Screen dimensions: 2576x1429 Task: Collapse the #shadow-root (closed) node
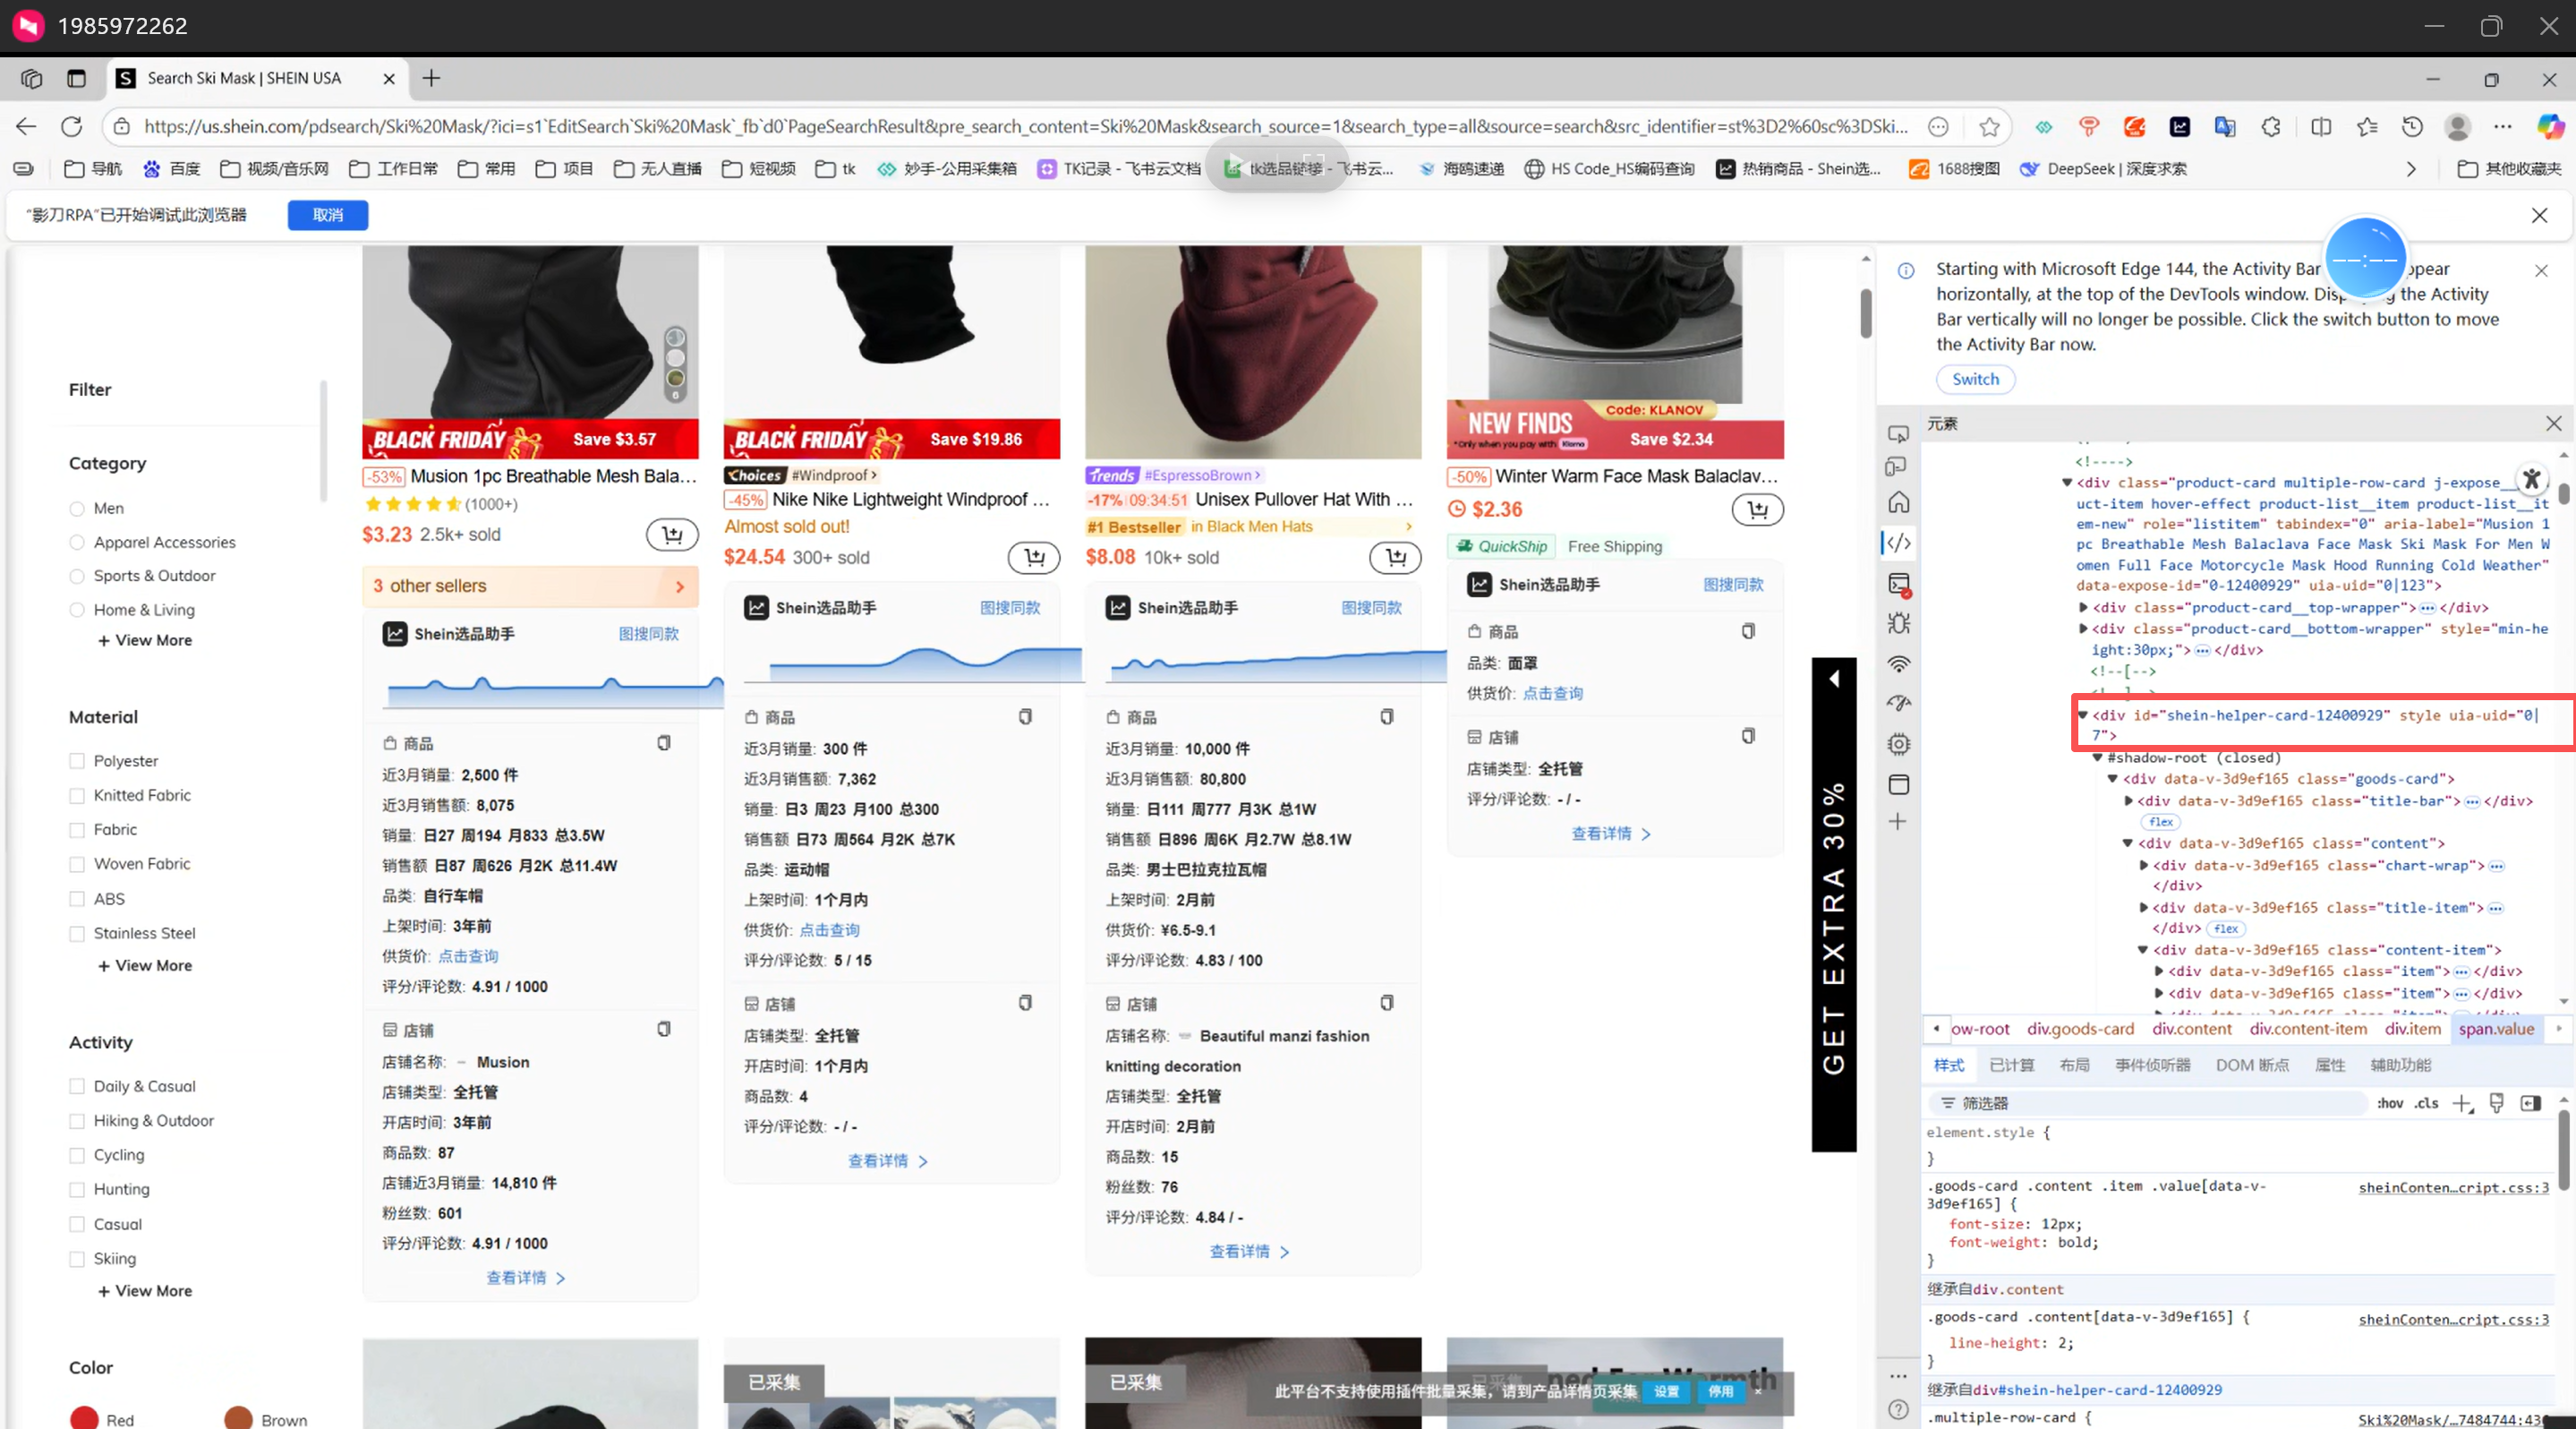(2098, 758)
